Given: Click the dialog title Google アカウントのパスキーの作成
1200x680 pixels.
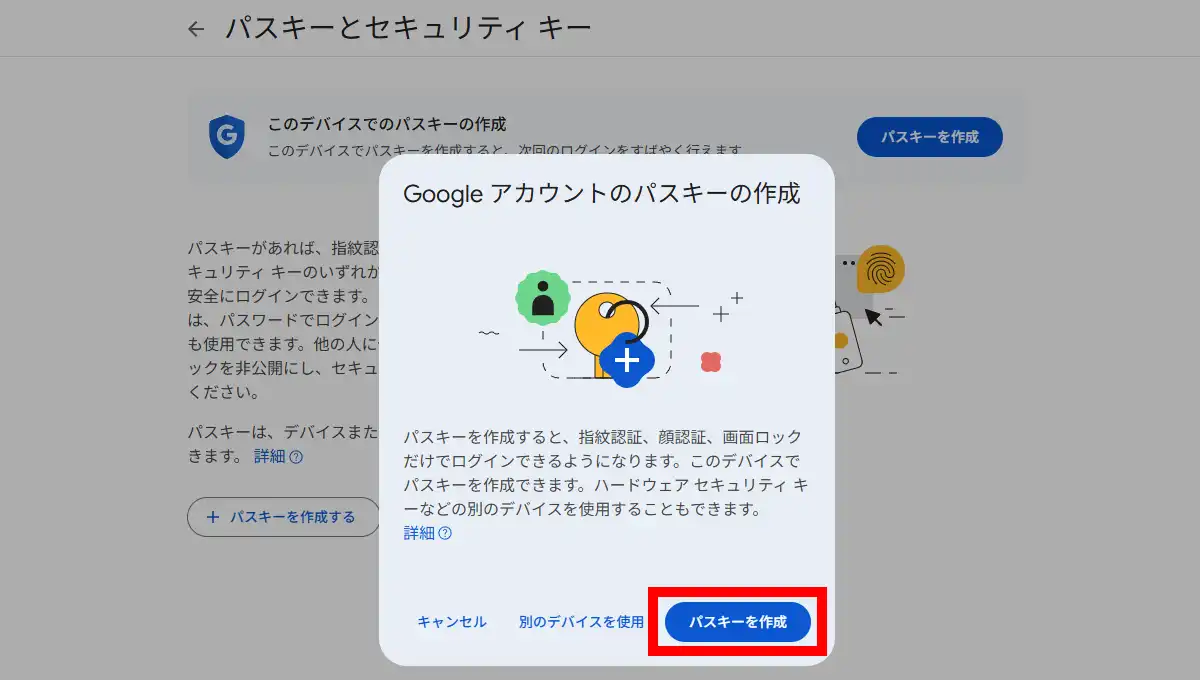Looking at the screenshot, I should pyautogui.click(x=602, y=194).
